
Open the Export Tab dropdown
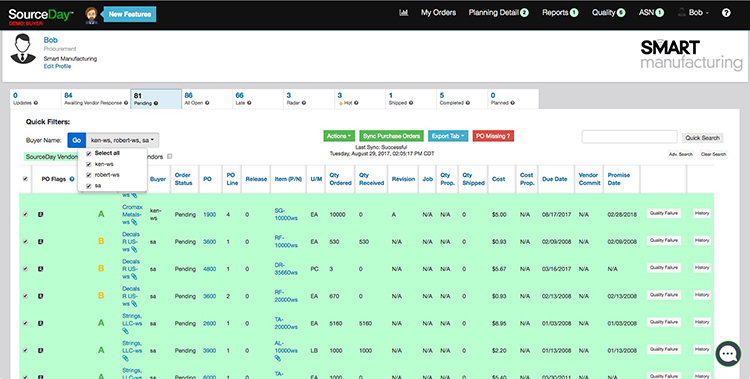point(448,136)
